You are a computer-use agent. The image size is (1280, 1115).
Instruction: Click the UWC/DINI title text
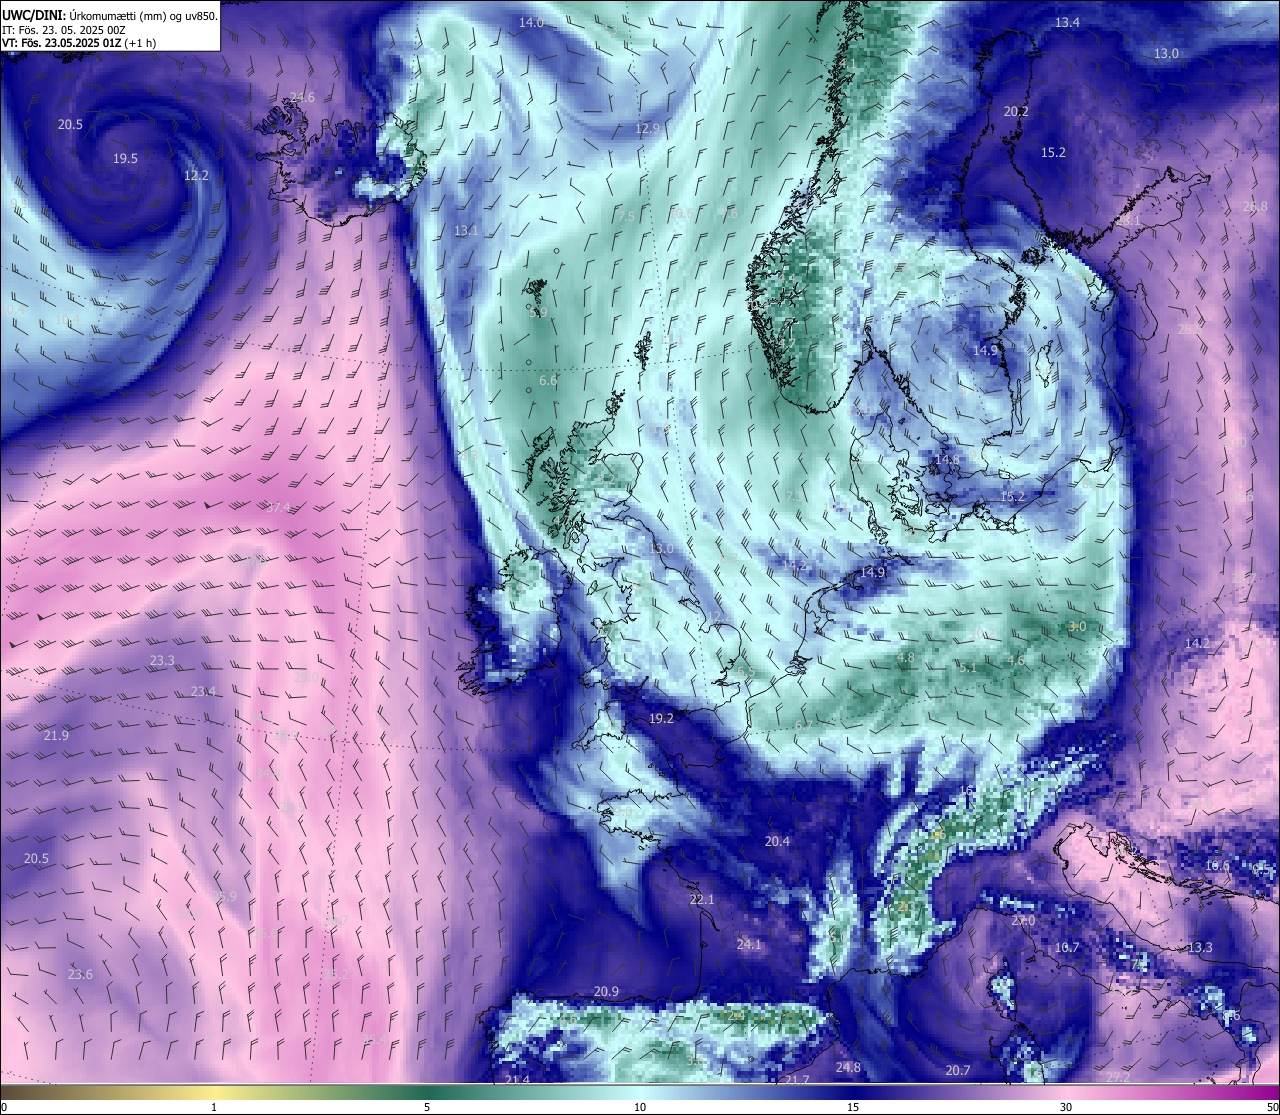35,15
